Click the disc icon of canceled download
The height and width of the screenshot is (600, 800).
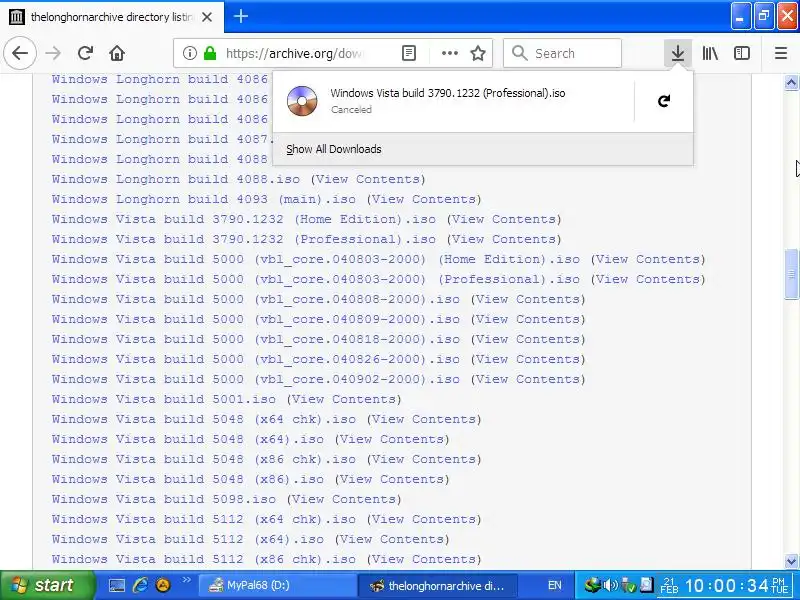click(x=302, y=101)
